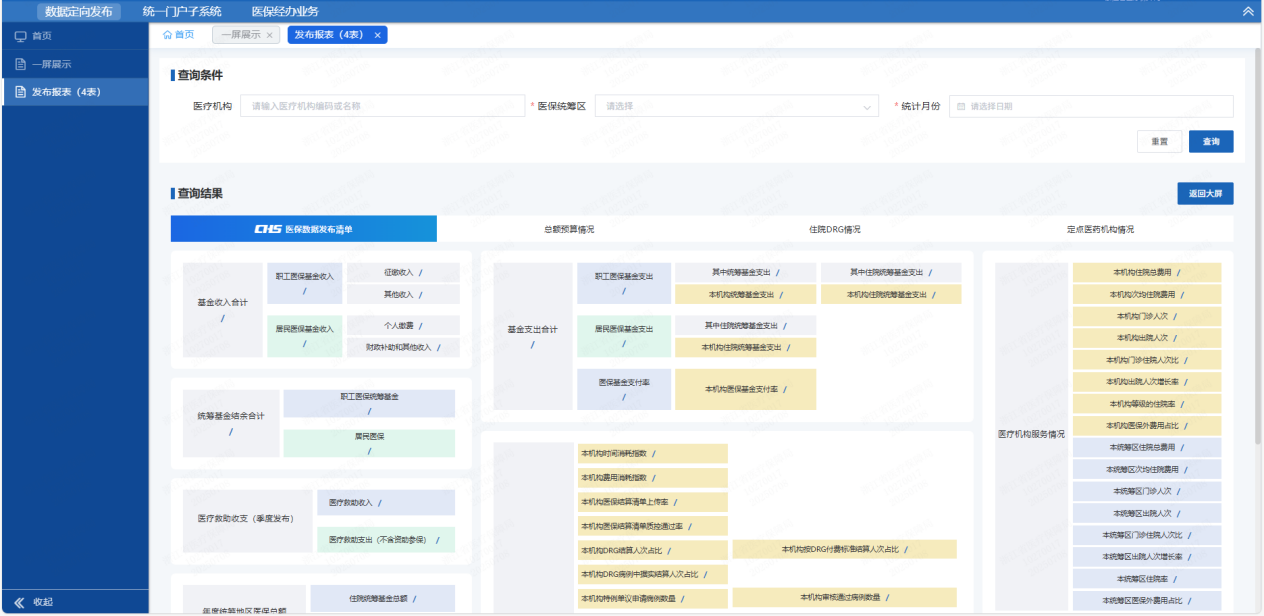Screen dimensions: 1264x616
Task: Close the 一屏展示 tab
Action: coord(270,35)
